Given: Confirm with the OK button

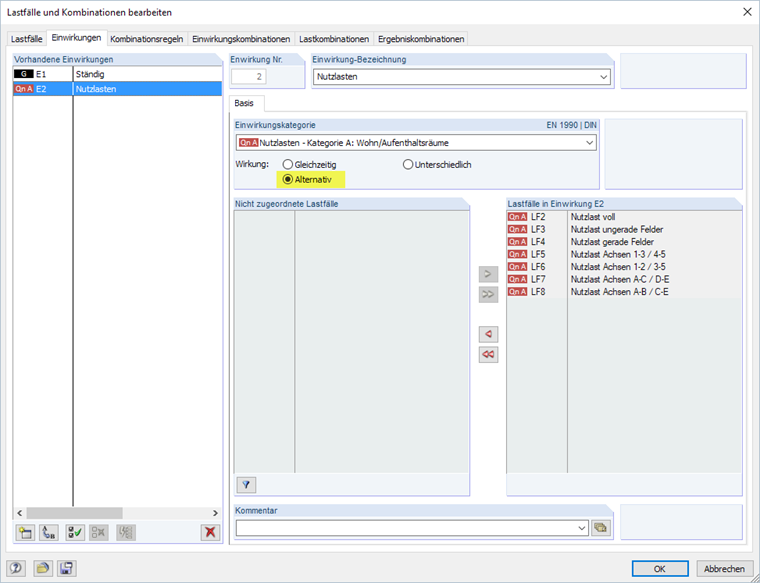Looking at the screenshot, I should [x=660, y=568].
